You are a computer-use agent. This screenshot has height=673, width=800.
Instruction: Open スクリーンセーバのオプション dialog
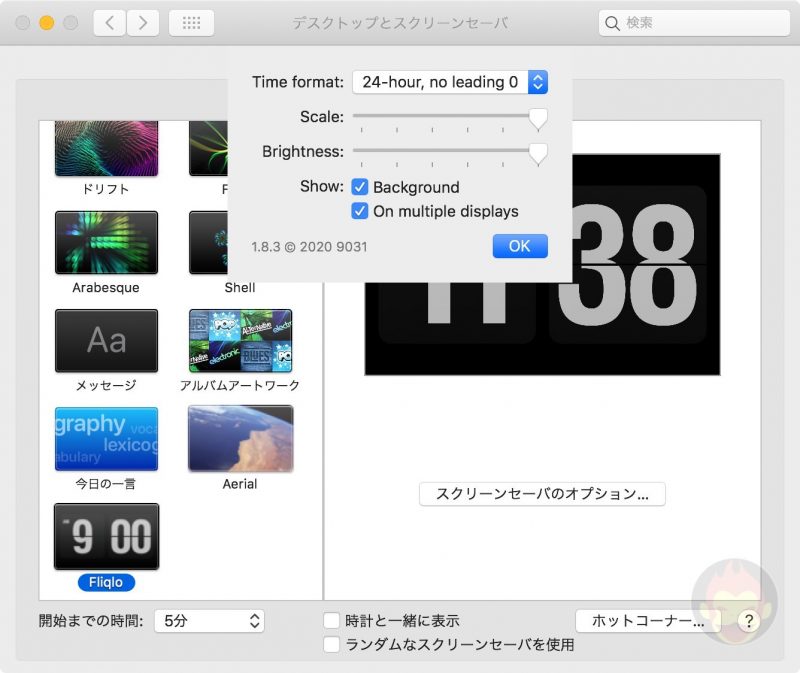click(x=541, y=494)
